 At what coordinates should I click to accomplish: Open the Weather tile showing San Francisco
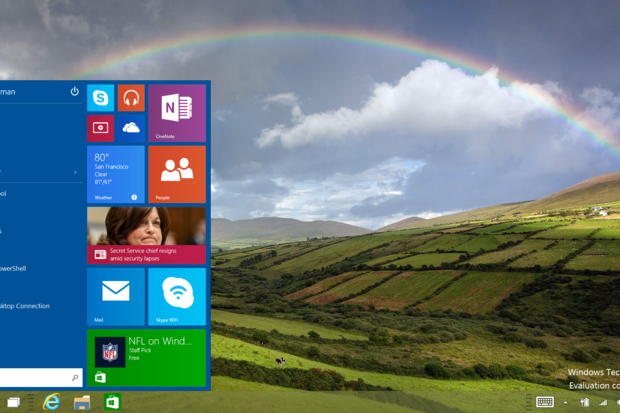[x=116, y=174]
